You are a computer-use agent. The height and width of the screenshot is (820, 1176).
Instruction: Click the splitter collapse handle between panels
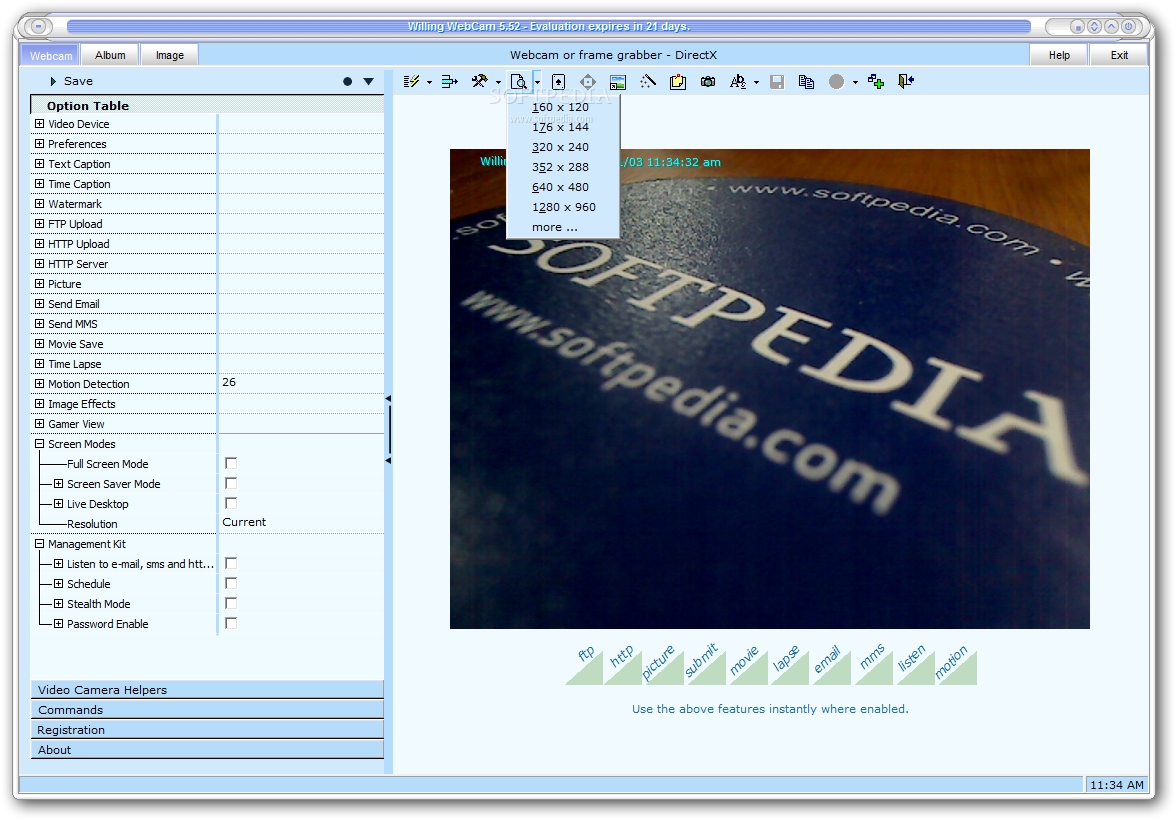[388, 429]
